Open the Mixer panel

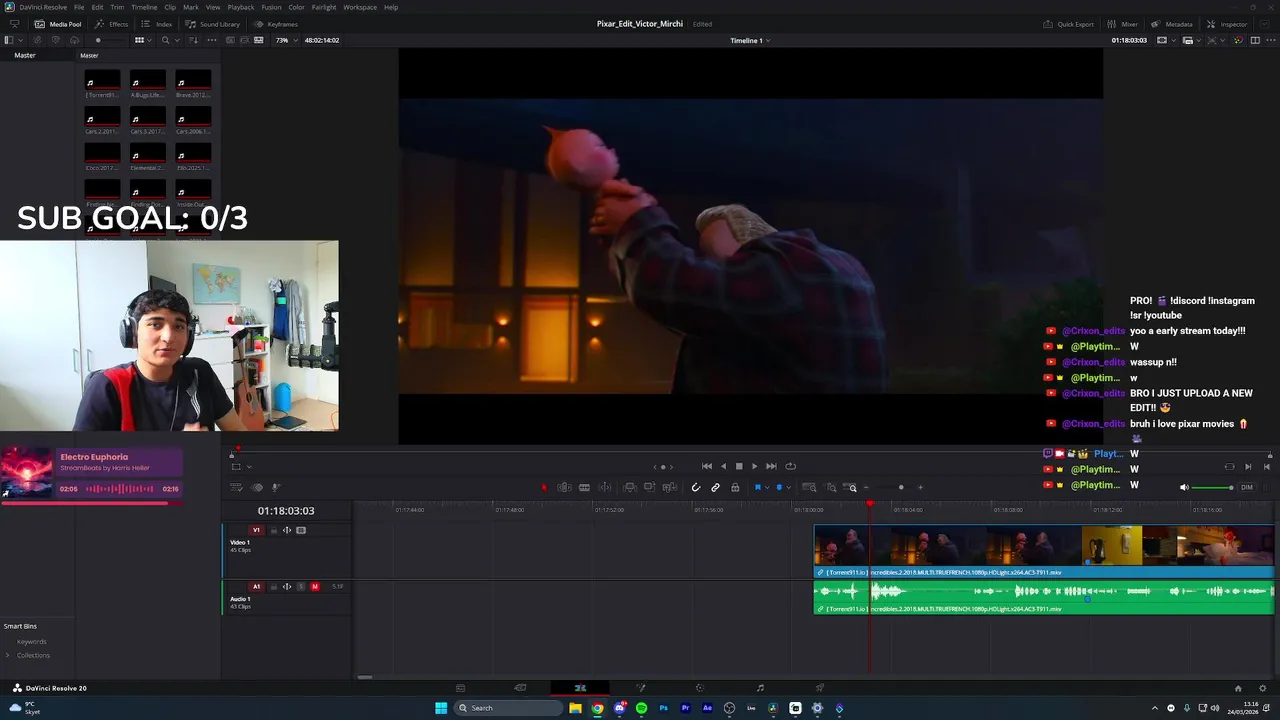point(1122,24)
